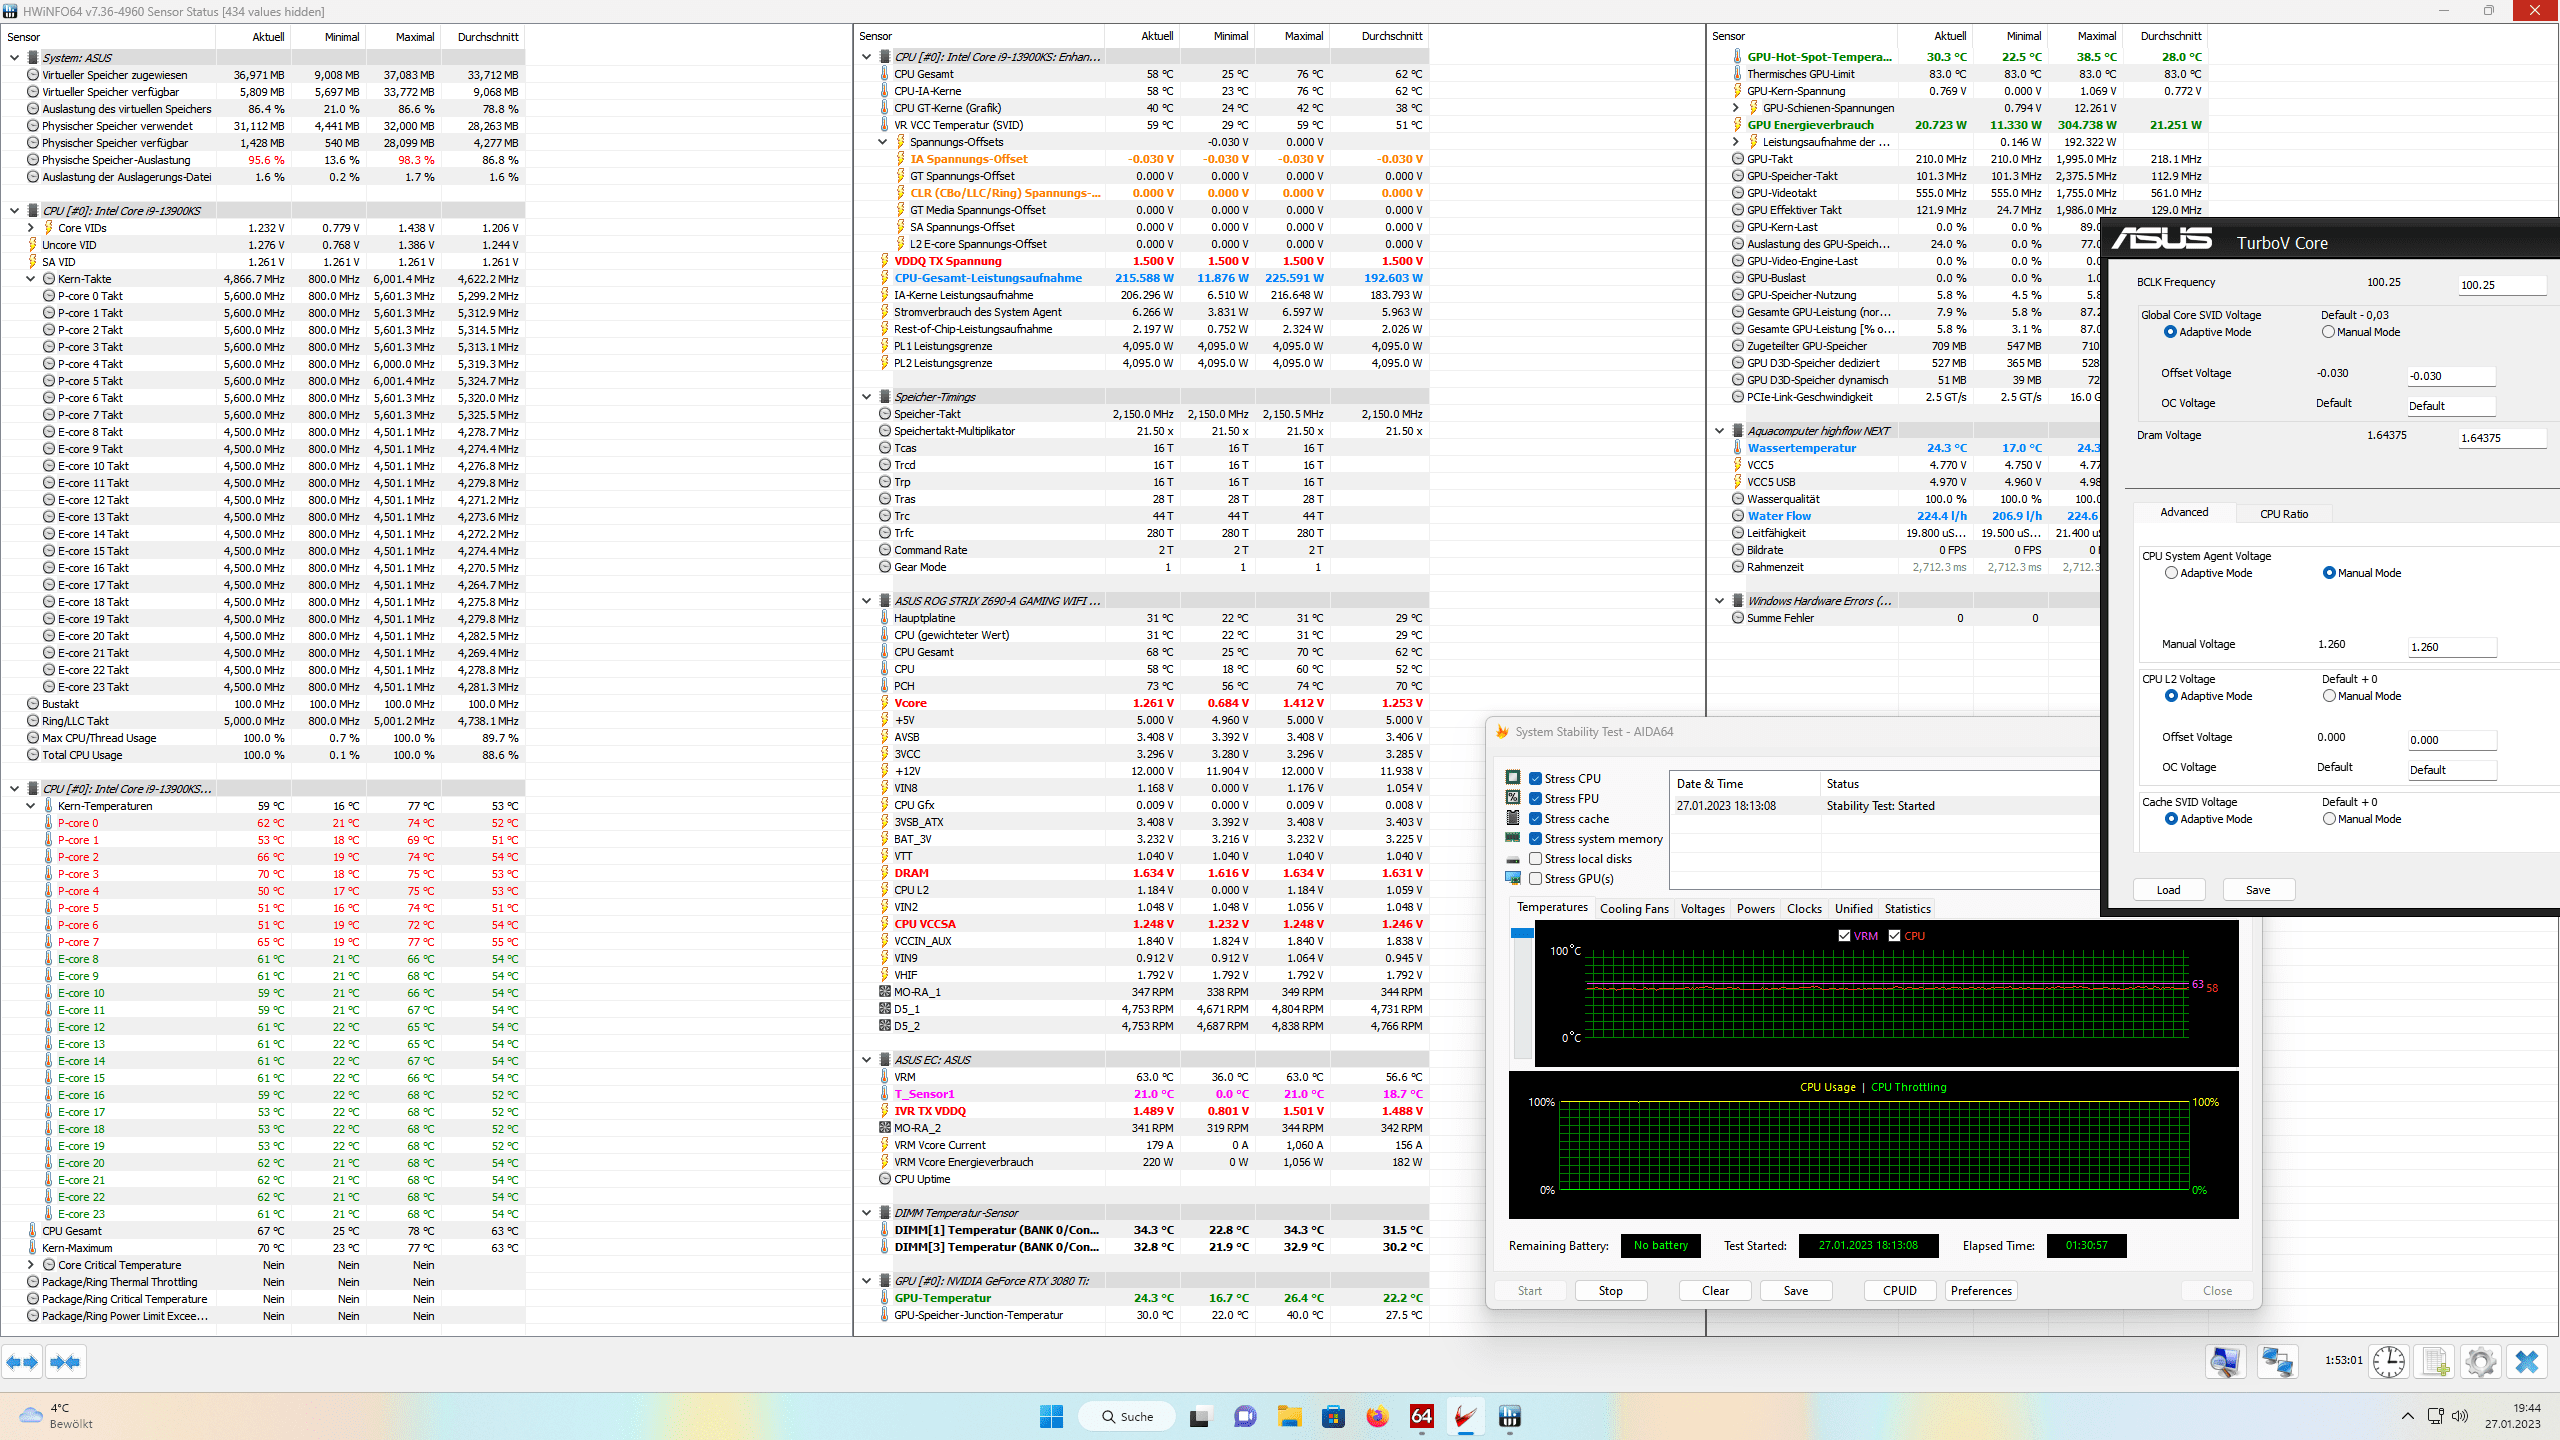Screen dimensions: 2560x1440
Task: Open the weather widget showing 4°C
Action: [56, 1416]
